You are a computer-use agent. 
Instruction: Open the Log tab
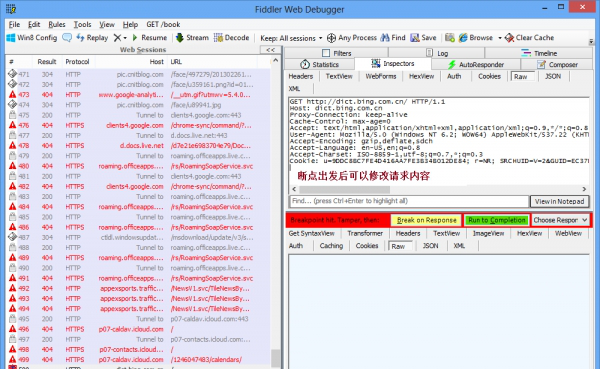click(437, 53)
